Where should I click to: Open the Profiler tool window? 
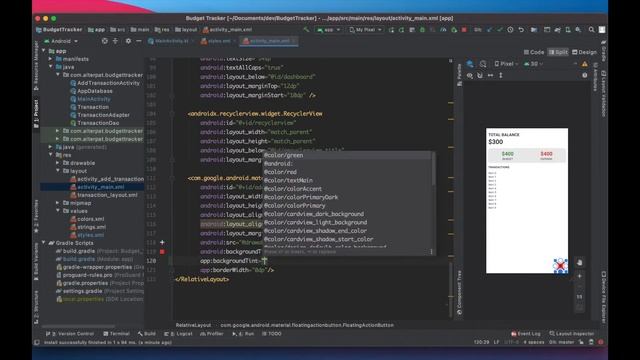(x=212, y=334)
